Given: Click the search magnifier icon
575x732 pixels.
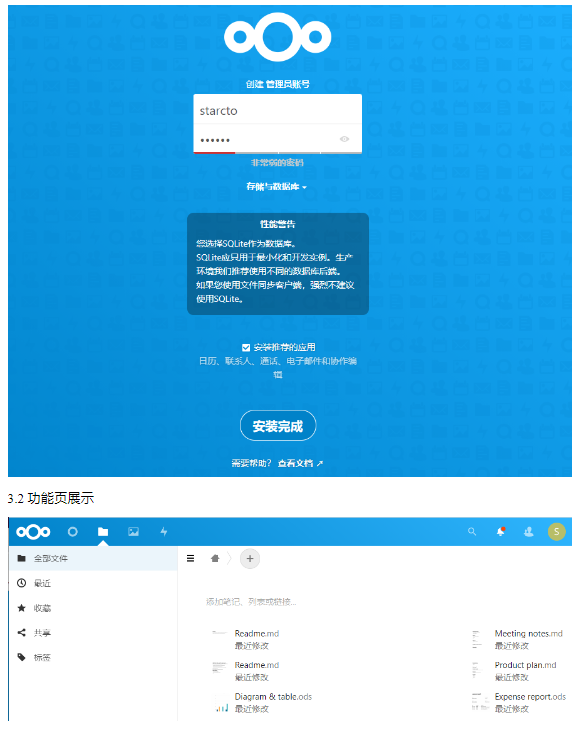Looking at the screenshot, I should click(x=472, y=532).
